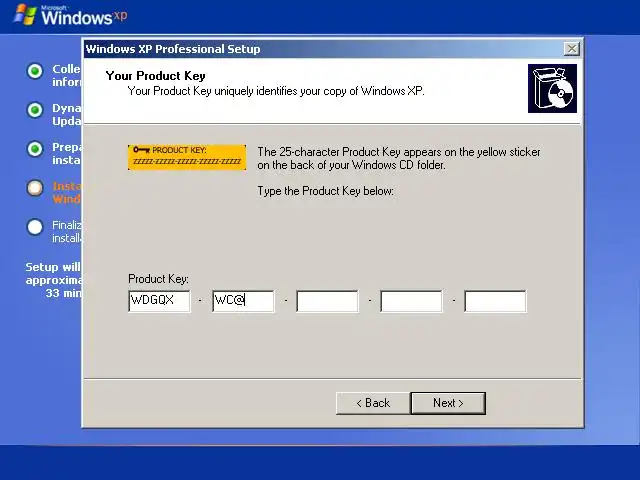The width and height of the screenshot is (640, 480).
Task: Click 'uniquely identifies your copy' subtitle text
Action: click(276, 91)
